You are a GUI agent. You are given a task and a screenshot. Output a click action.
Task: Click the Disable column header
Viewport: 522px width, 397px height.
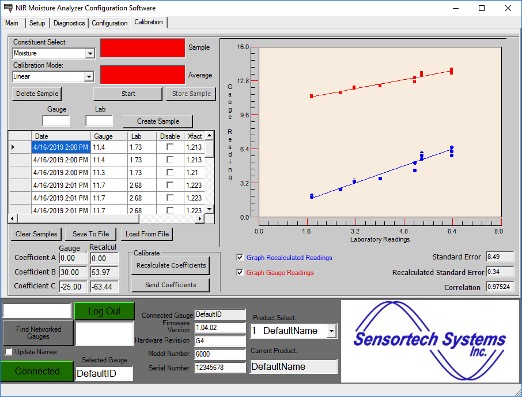170,136
